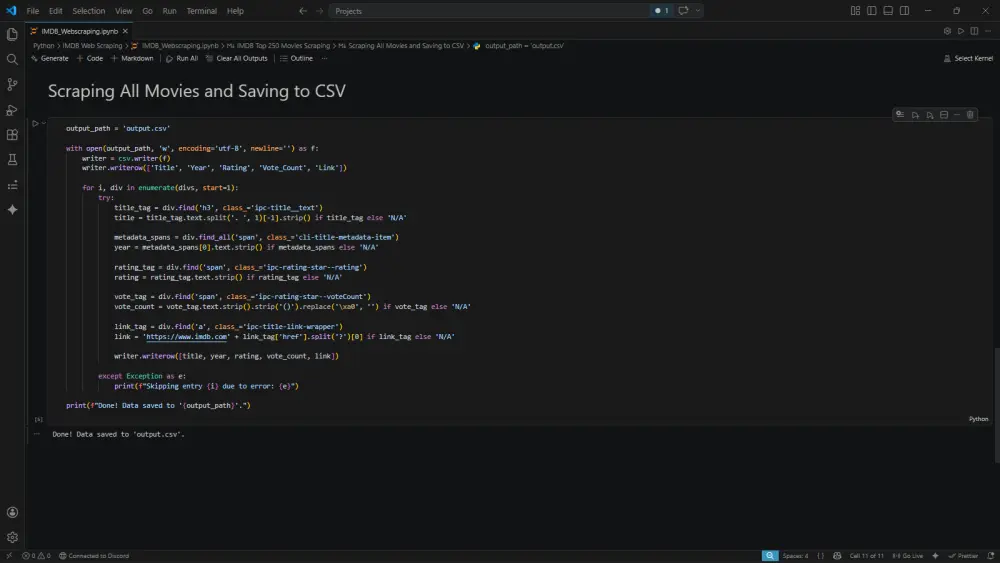Open the run options chevron beside the cell
This screenshot has width=1000, height=563.
43,123
